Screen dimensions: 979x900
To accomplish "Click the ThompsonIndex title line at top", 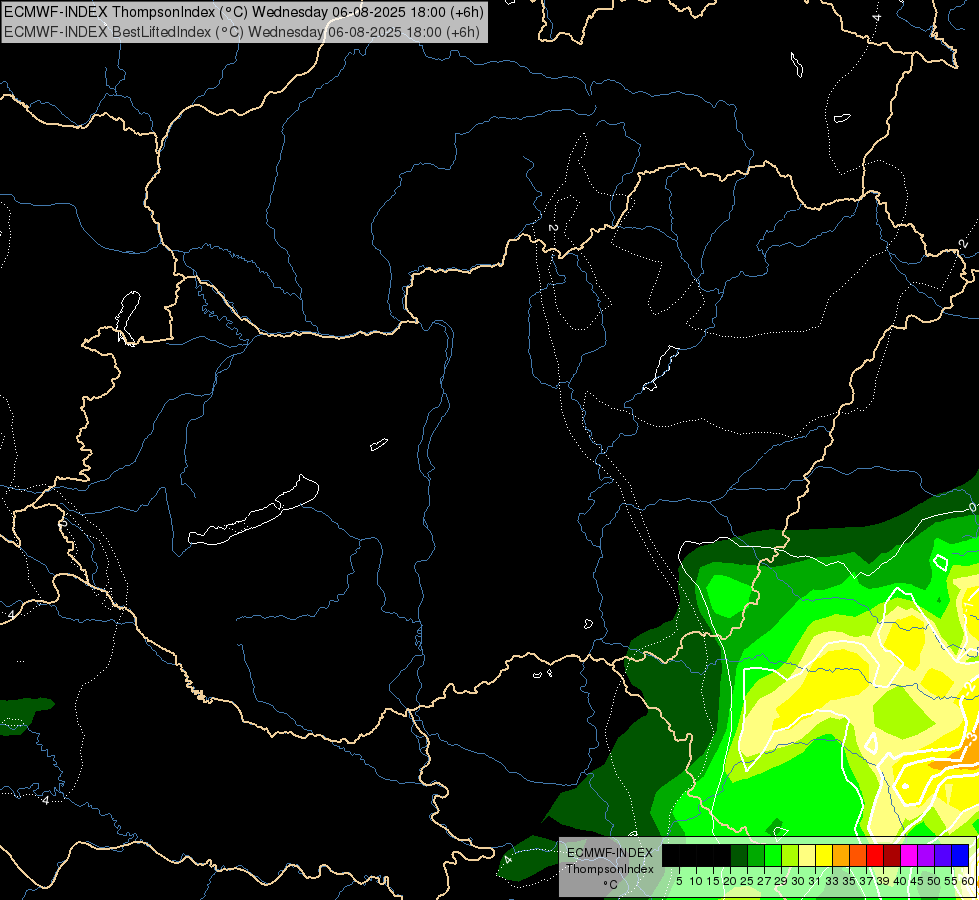I will coord(244,12).
